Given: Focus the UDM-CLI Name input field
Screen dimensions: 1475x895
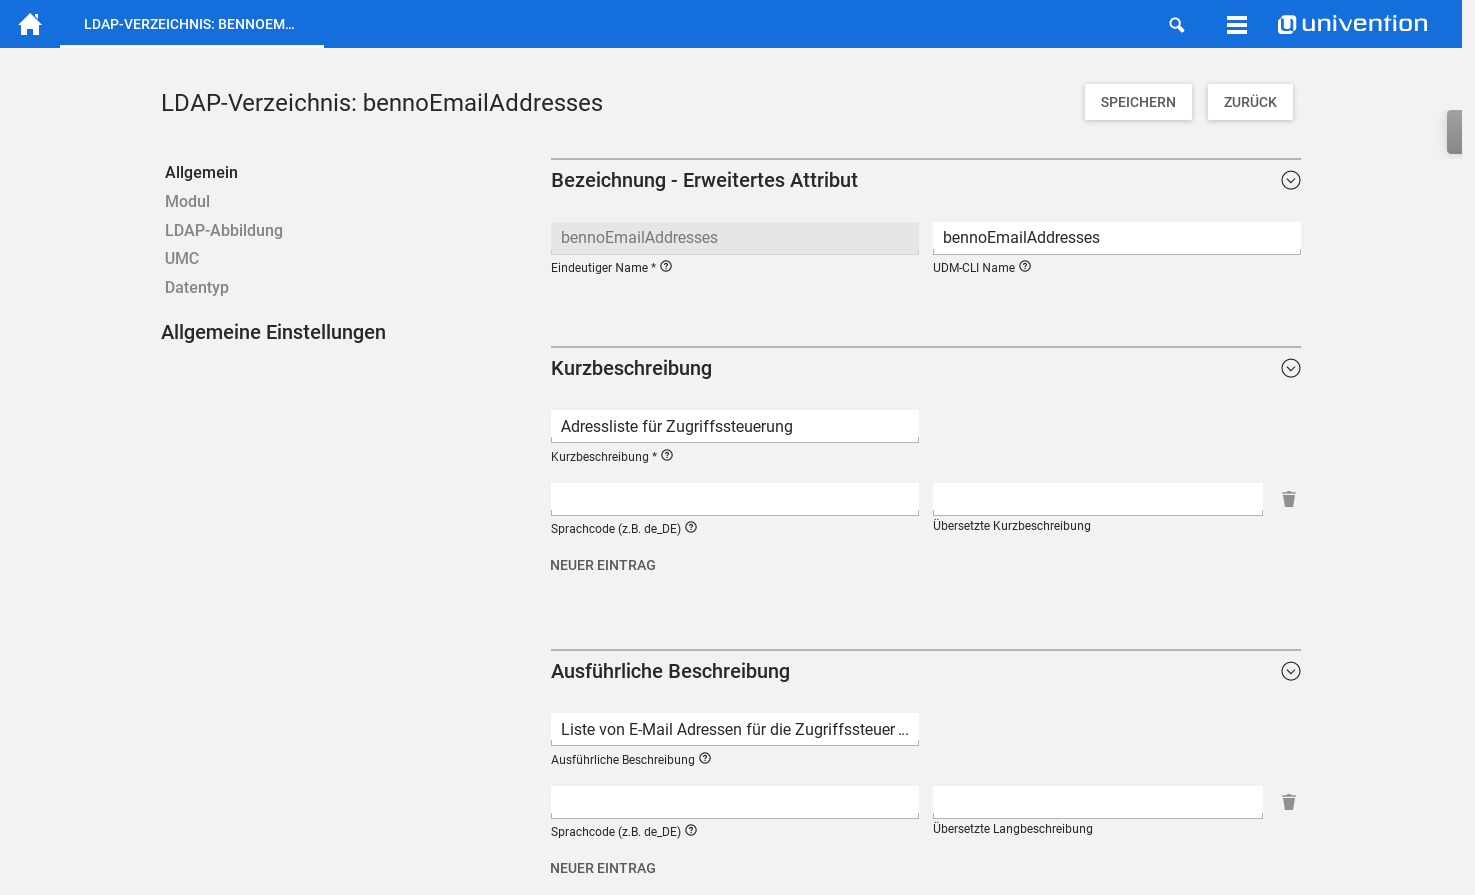Looking at the screenshot, I should pyautogui.click(x=1116, y=238).
